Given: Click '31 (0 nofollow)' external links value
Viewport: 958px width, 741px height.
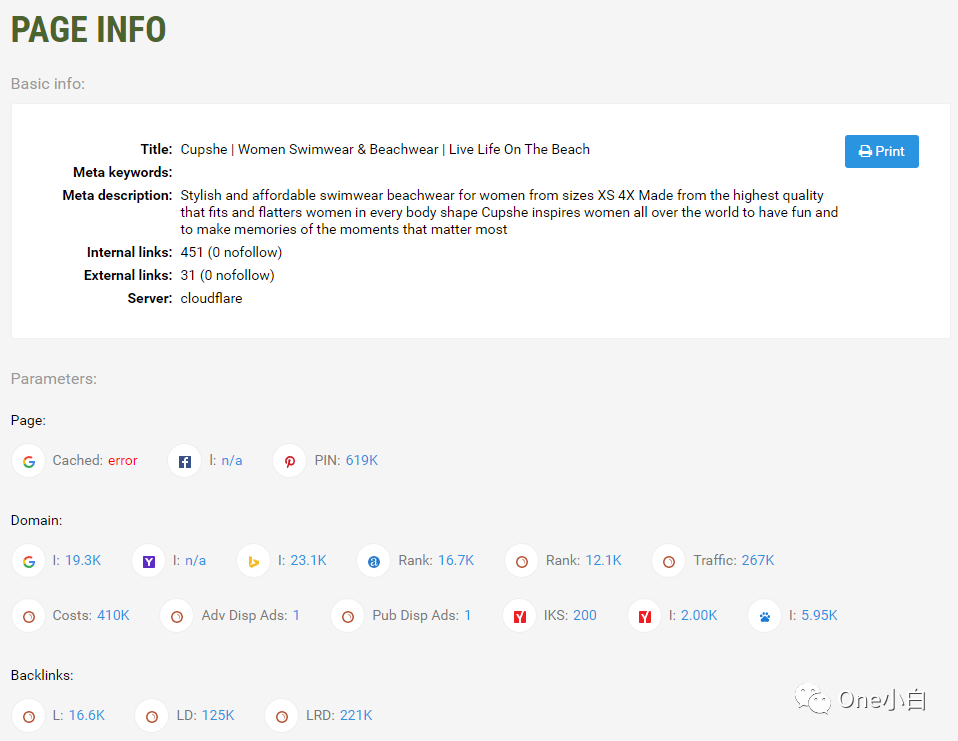Looking at the screenshot, I should [227, 276].
